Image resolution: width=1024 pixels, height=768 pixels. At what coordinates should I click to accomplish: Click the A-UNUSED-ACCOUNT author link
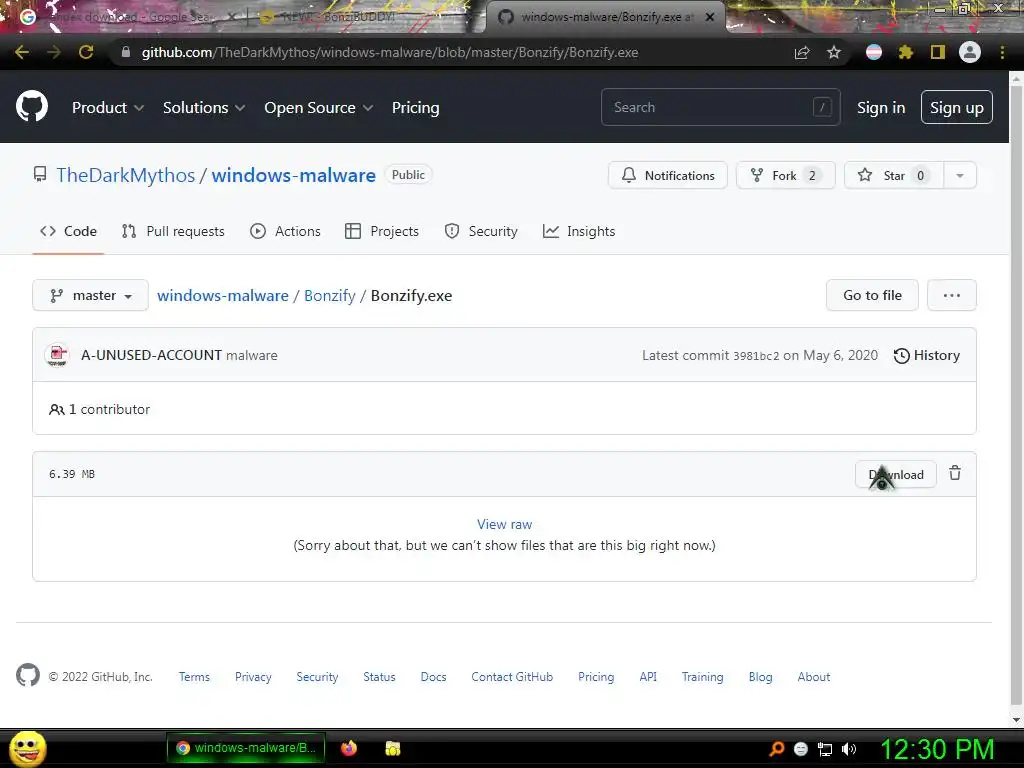tap(152, 355)
